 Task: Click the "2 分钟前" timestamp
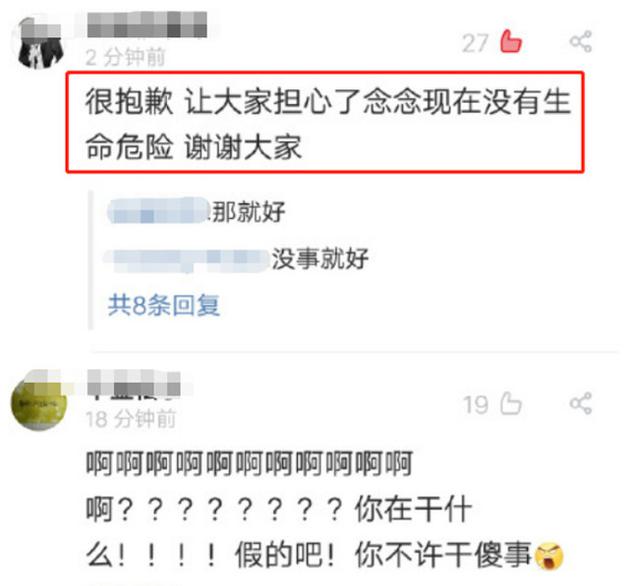coord(125,57)
